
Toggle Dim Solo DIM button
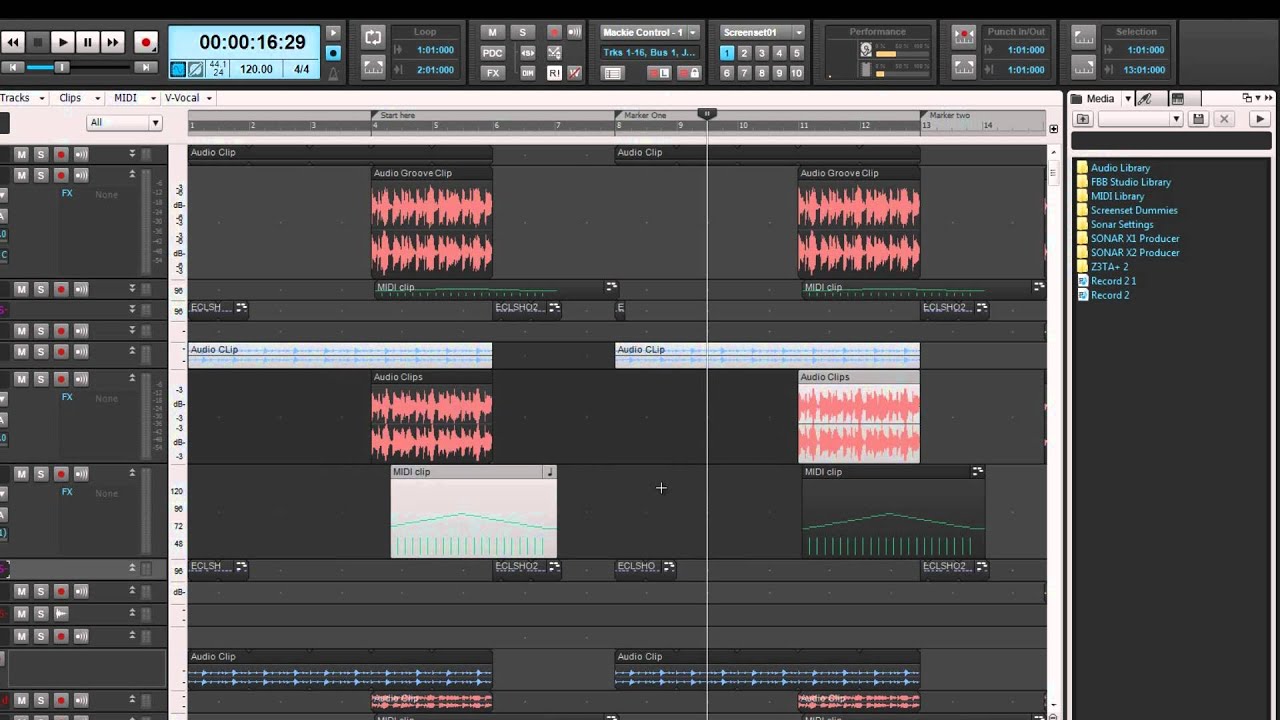528,73
